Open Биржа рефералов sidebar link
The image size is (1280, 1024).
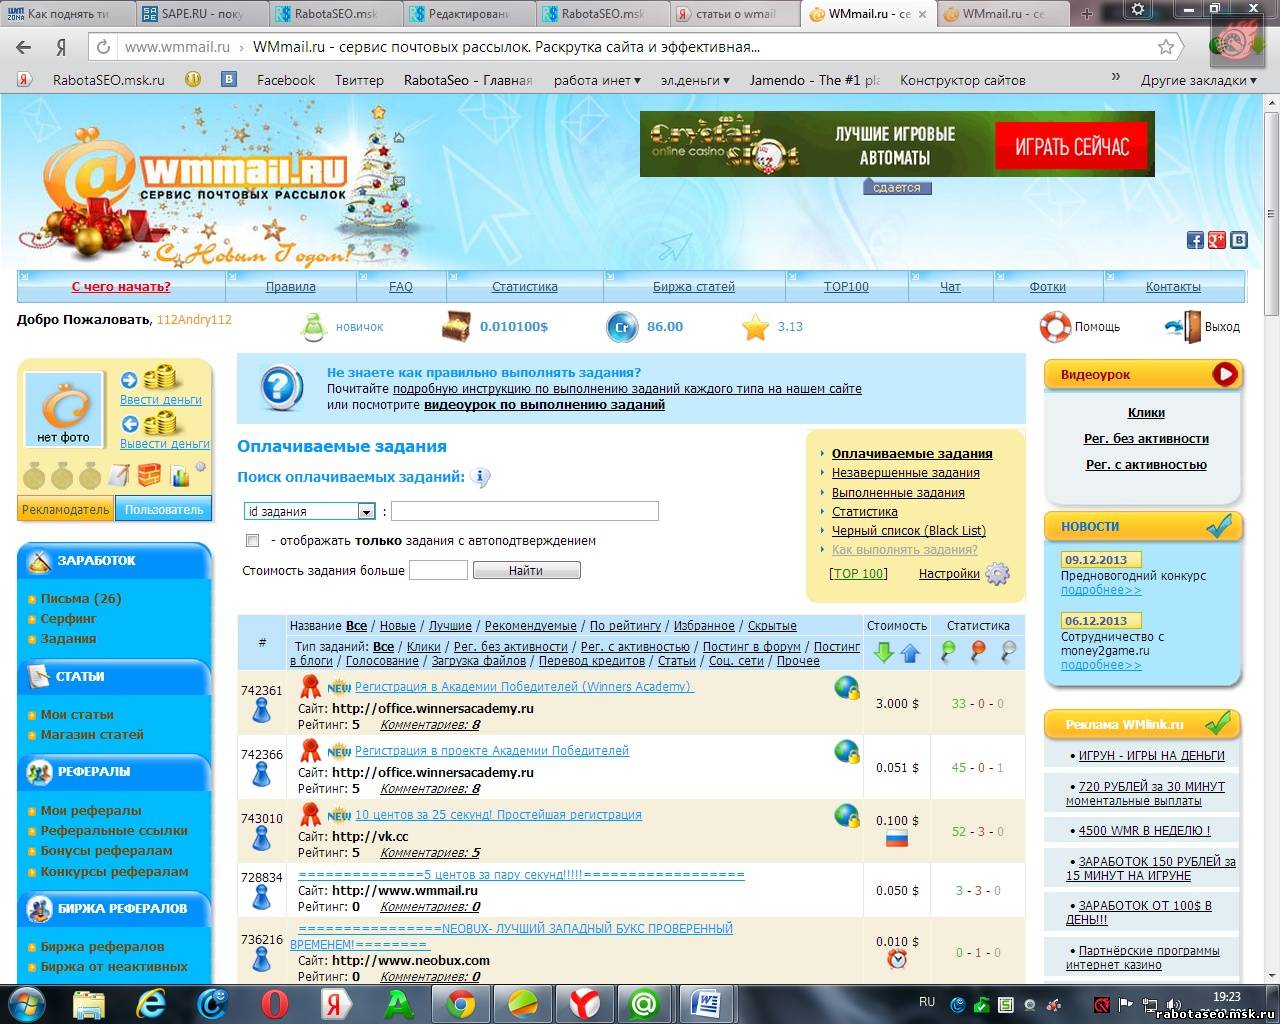(x=102, y=947)
